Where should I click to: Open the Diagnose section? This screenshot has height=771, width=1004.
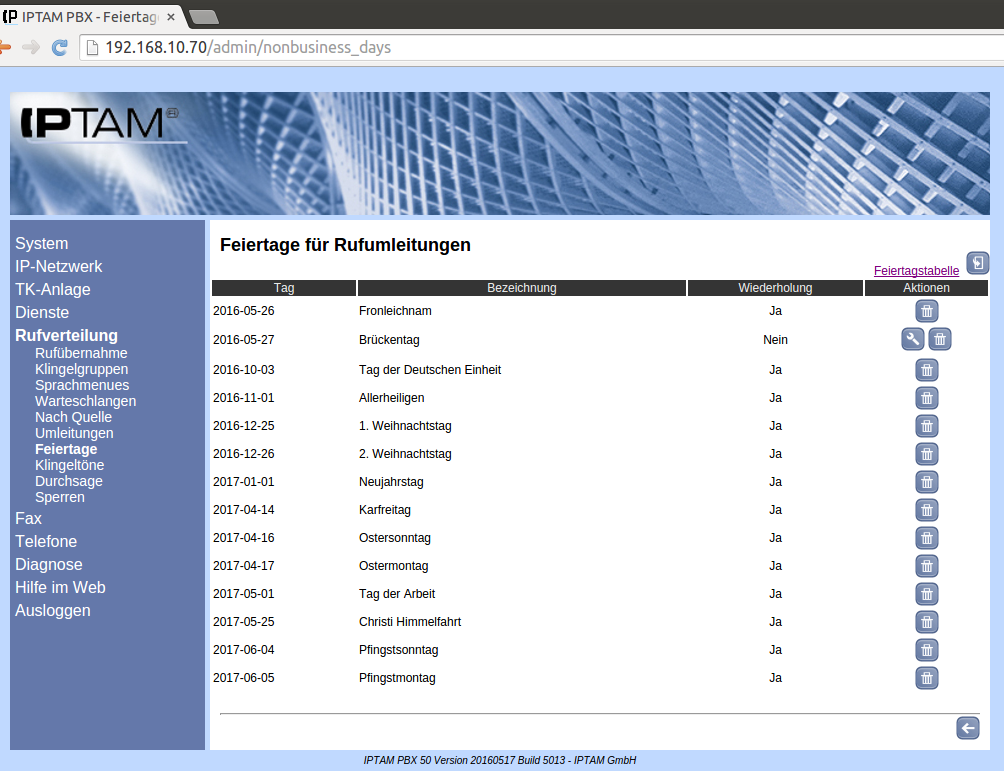click(49, 564)
